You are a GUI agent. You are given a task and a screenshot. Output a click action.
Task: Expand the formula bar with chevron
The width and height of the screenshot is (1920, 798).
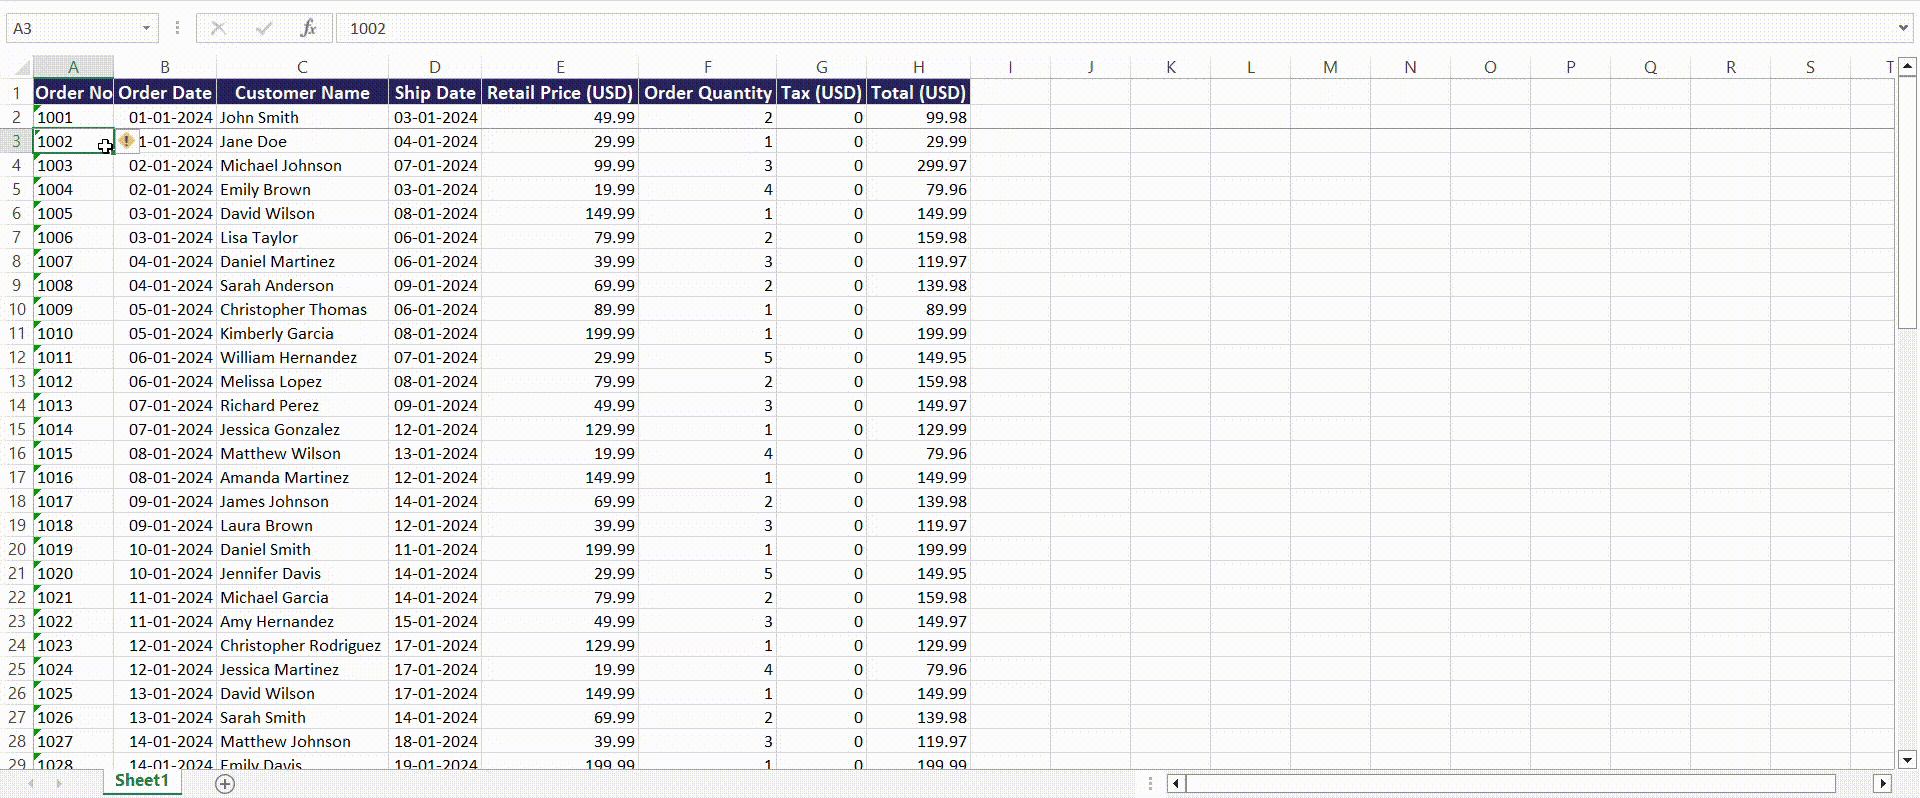1903,28
